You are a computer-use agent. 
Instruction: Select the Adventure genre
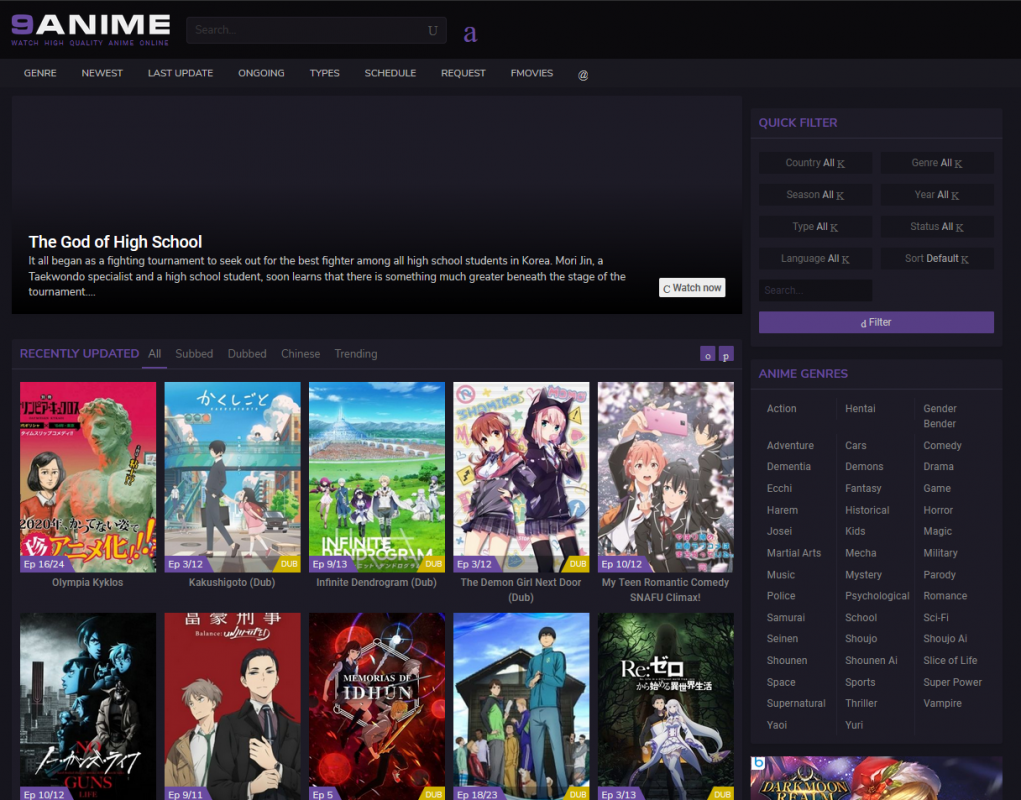(790, 446)
